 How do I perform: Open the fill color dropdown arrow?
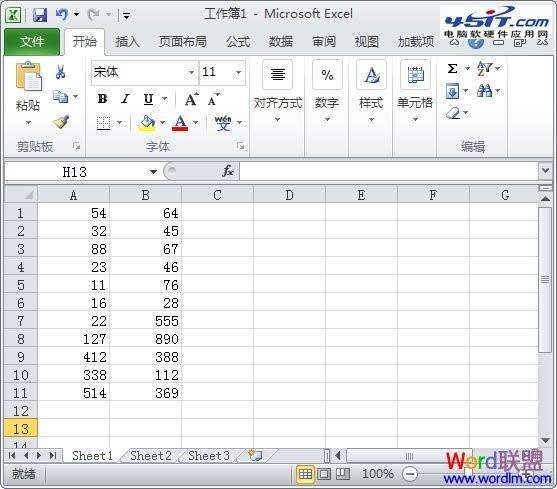coord(162,123)
